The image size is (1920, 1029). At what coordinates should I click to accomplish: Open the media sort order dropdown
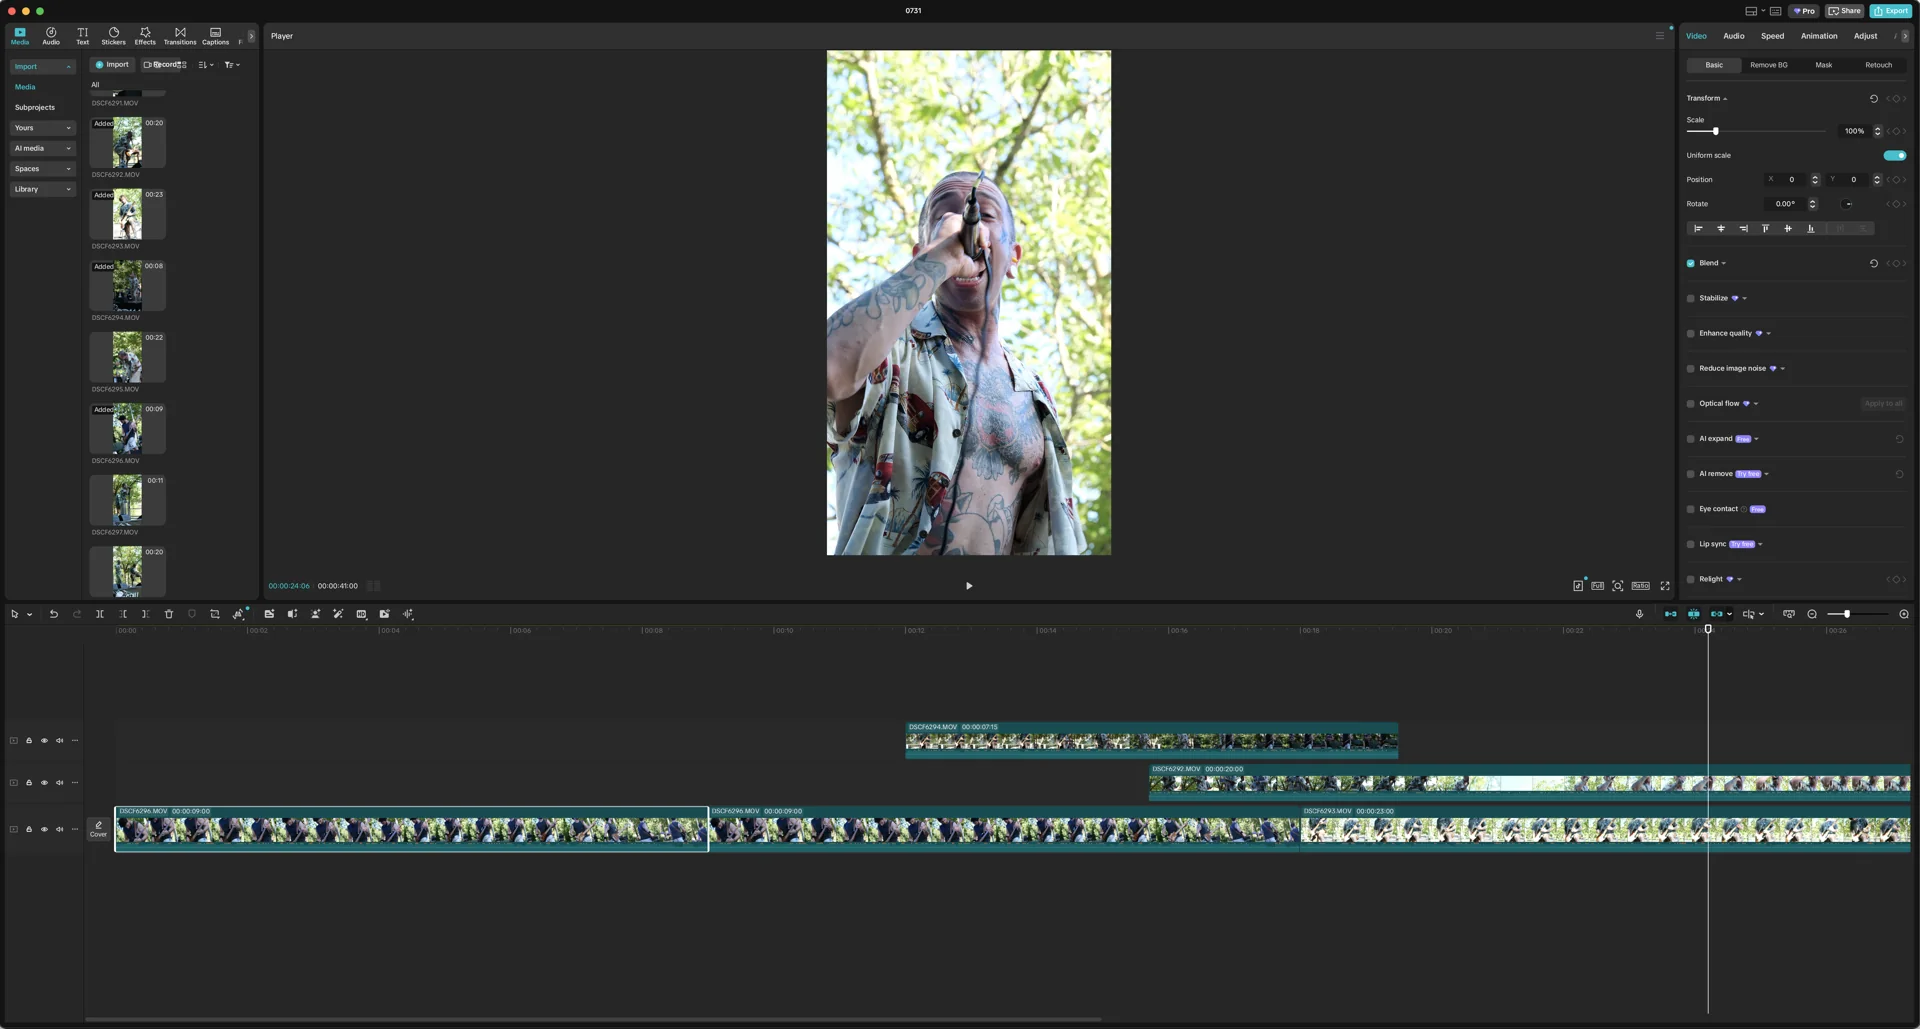click(x=206, y=65)
